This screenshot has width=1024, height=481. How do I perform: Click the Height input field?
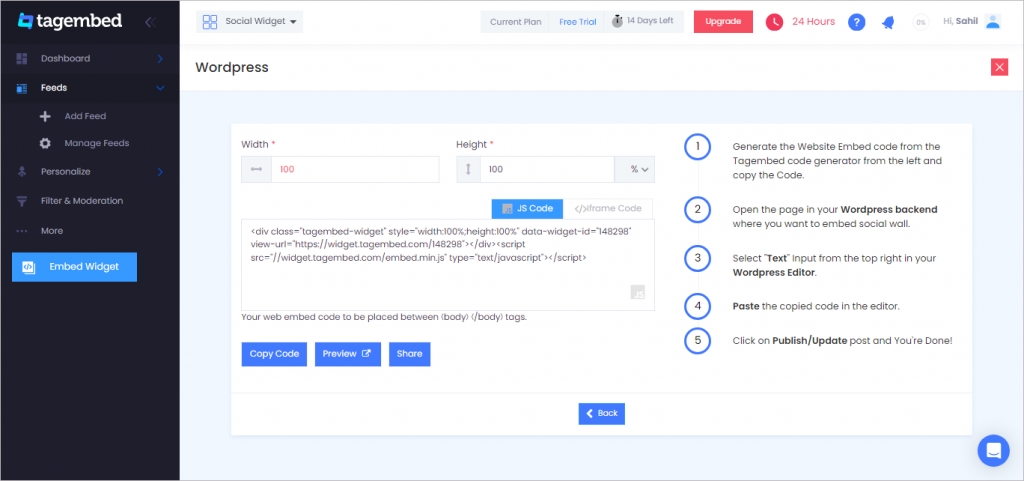(x=547, y=169)
